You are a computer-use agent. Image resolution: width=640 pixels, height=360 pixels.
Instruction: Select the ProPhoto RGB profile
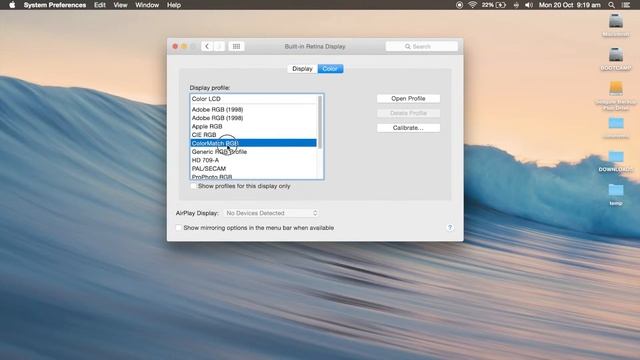[x=253, y=176]
